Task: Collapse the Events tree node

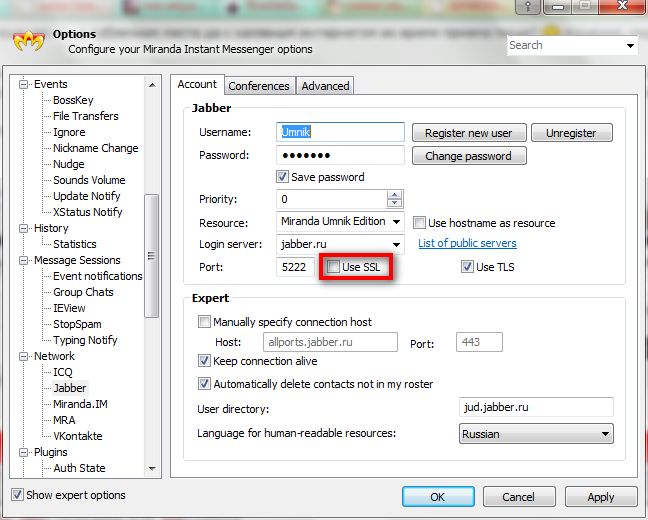Action: (24, 84)
